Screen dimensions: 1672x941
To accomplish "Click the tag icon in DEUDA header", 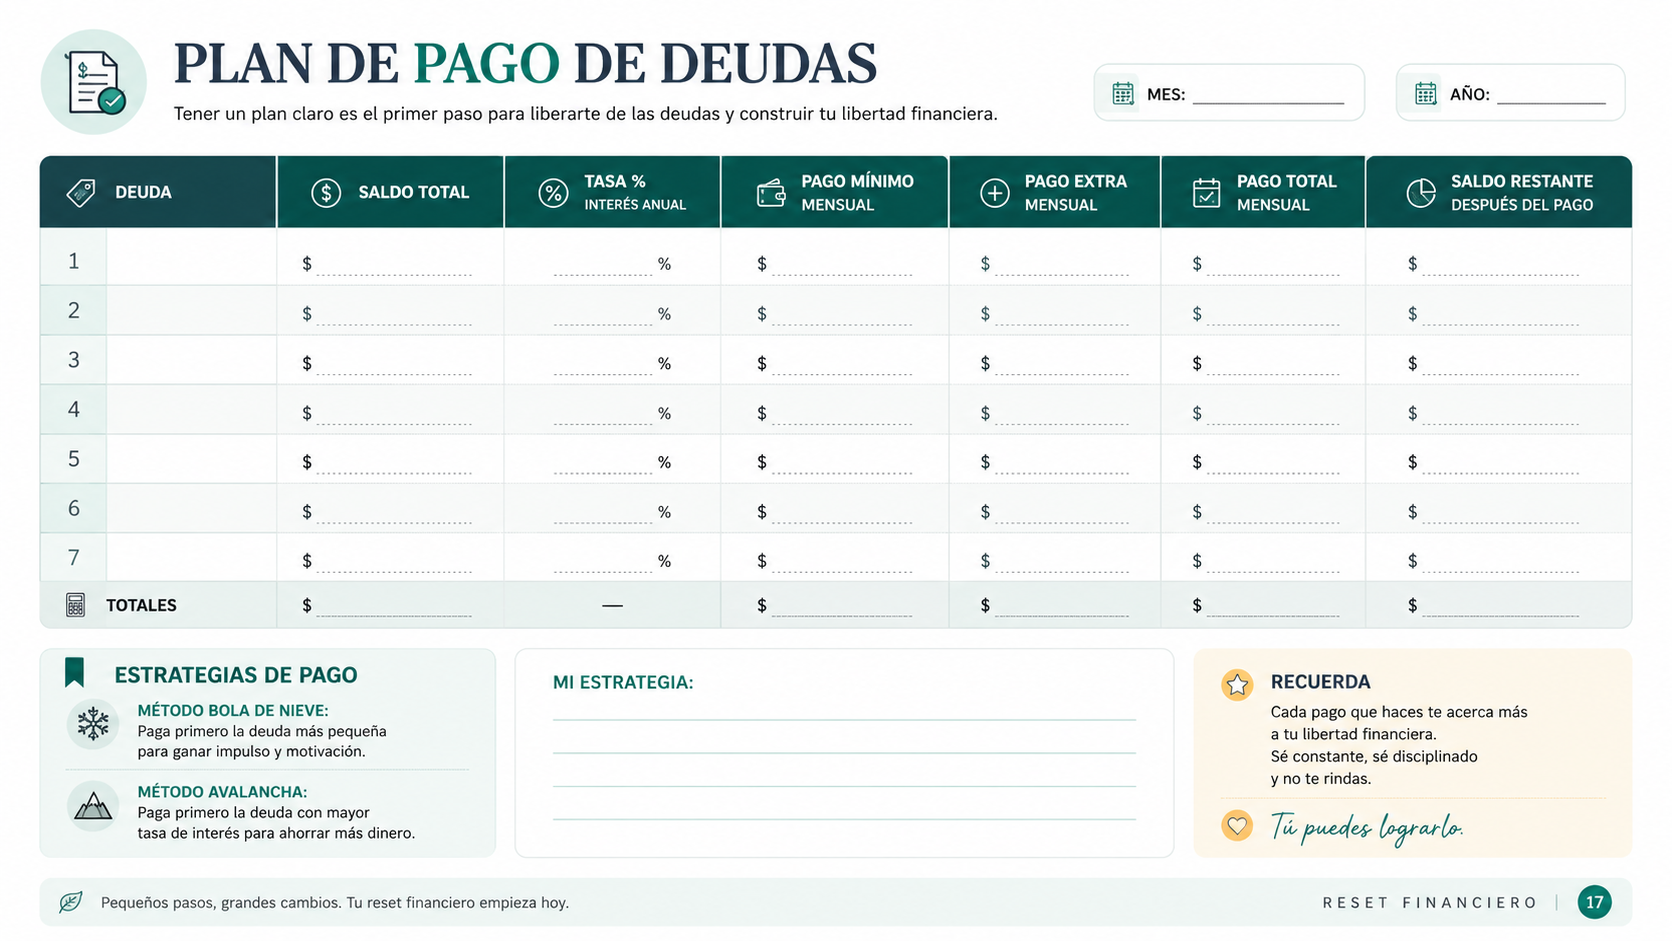I will (x=81, y=192).
